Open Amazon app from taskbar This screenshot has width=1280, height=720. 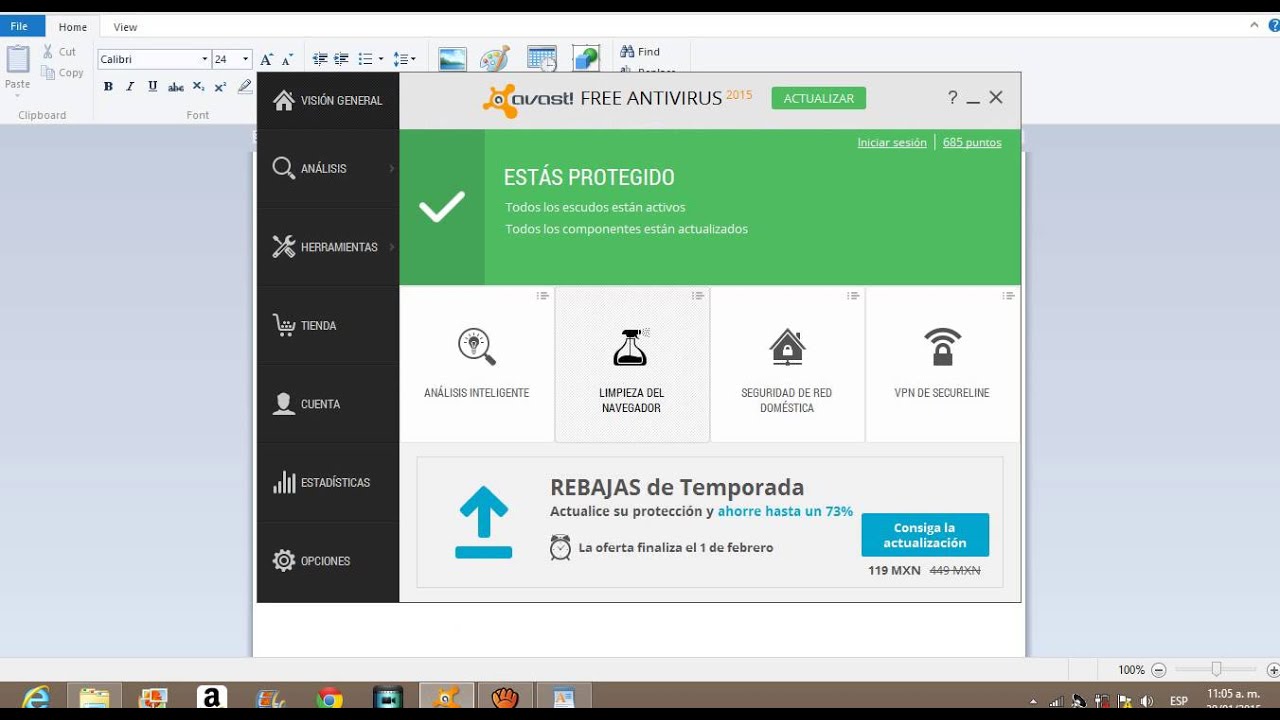pyautogui.click(x=212, y=698)
